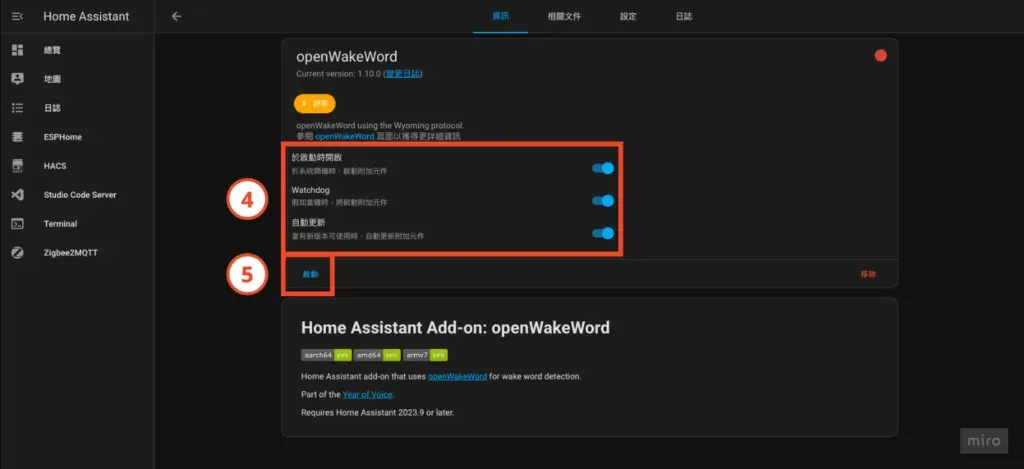Open the 日誌 logbook icon in sidebar

17,108
